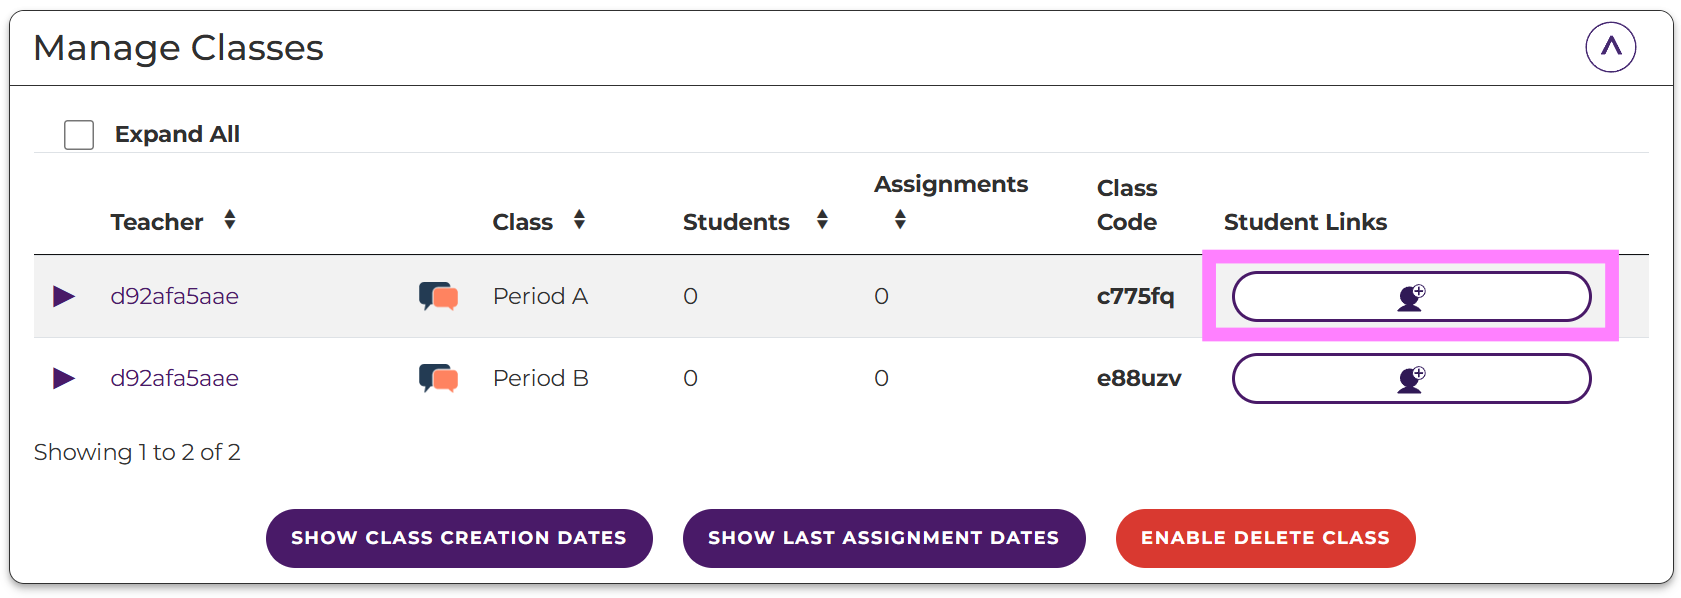
Task: Click class code e88uzv
Action: click(x=1139, y=378)
